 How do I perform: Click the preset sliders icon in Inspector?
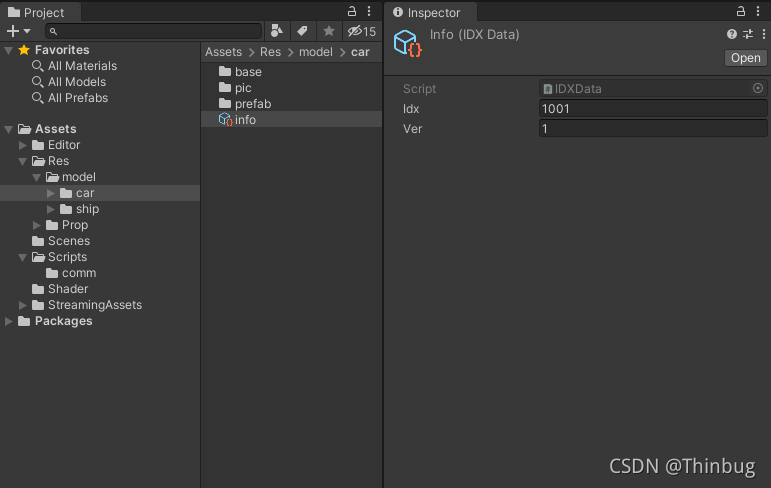(748, 34)
